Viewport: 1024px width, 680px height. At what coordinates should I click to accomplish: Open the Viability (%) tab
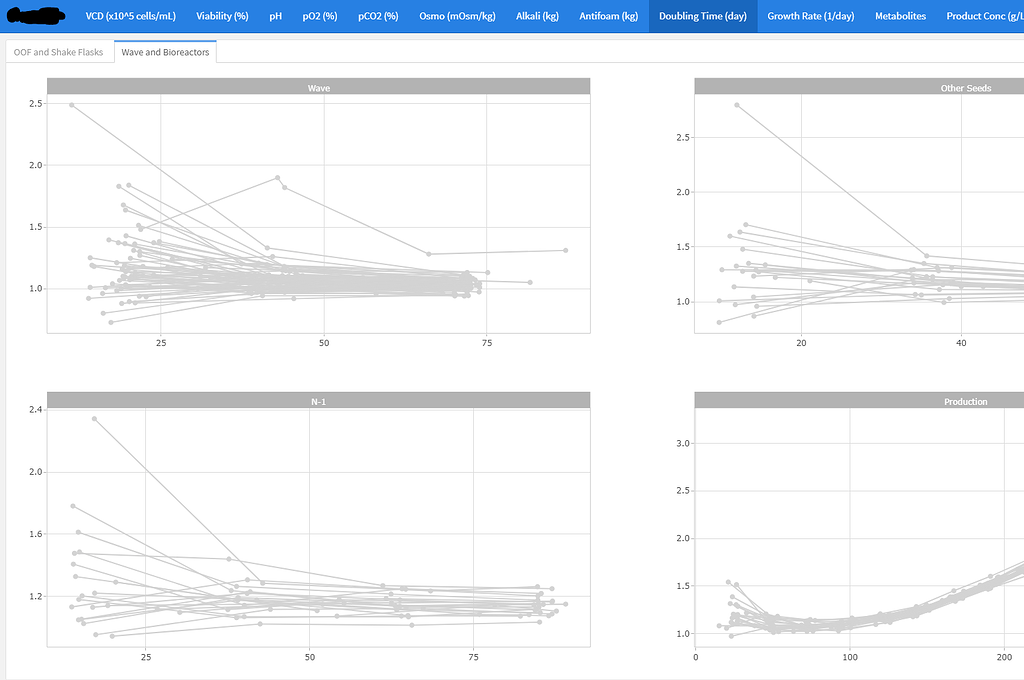222,16
